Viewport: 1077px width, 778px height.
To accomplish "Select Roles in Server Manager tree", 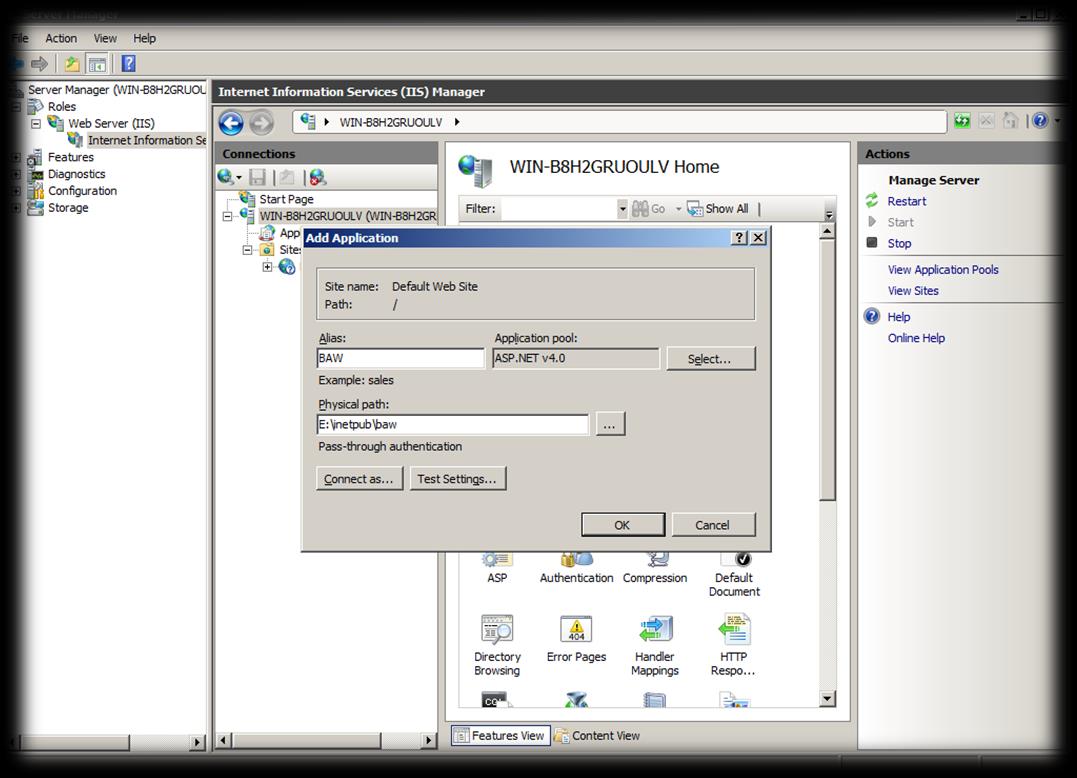I will [x=62, y=106].
